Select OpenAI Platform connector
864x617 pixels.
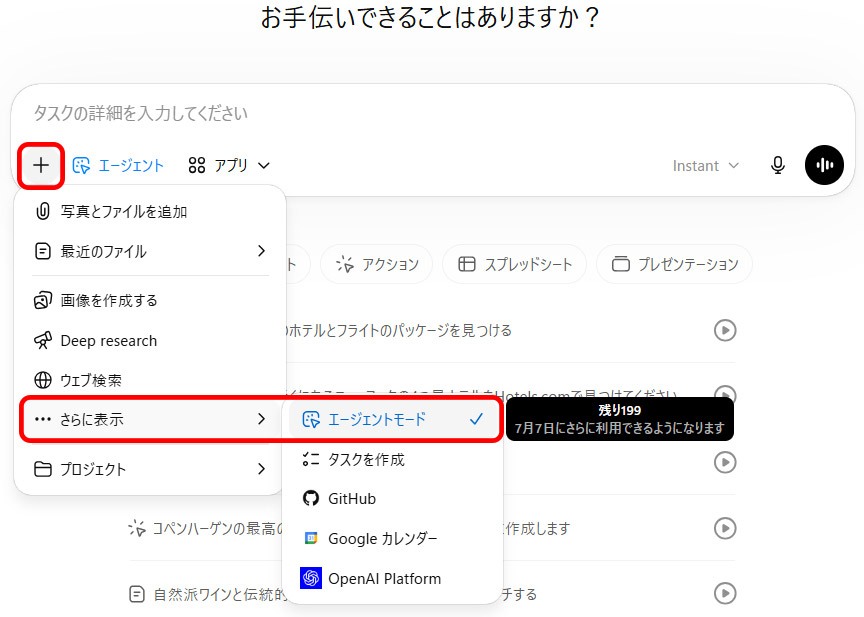[393, 578]
